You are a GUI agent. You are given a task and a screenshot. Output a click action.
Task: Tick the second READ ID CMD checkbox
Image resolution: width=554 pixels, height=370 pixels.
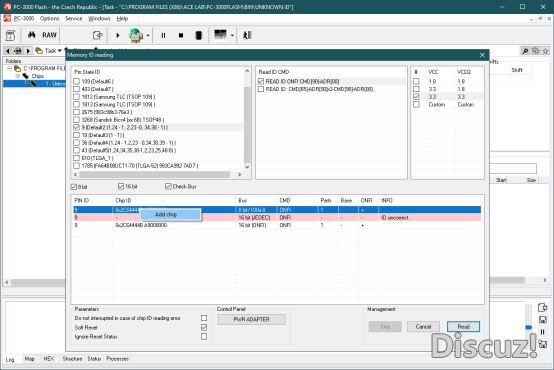(x=261, y=89)
